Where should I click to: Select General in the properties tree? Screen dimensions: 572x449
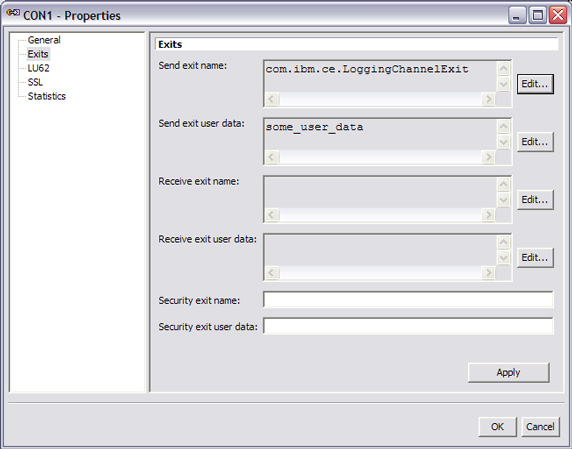coord(44,40)
